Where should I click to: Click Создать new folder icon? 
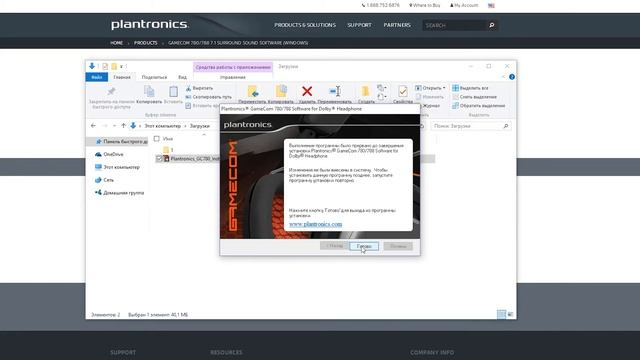[366, 91]
